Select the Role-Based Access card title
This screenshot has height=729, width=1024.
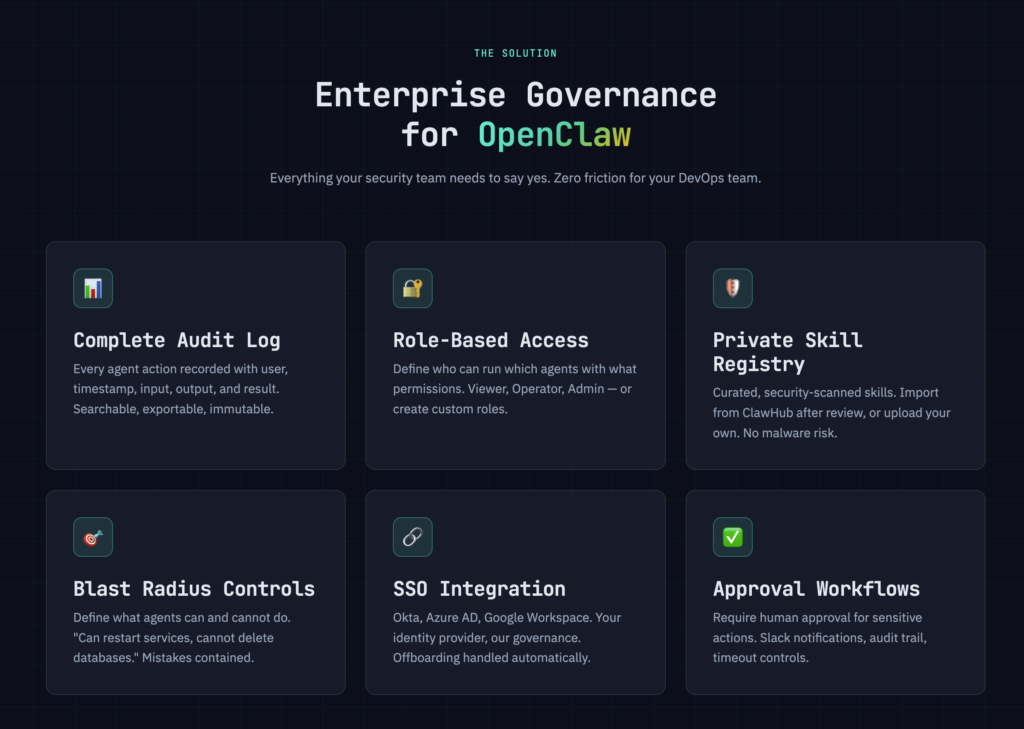pyautogui.click(x=490, y=340)
